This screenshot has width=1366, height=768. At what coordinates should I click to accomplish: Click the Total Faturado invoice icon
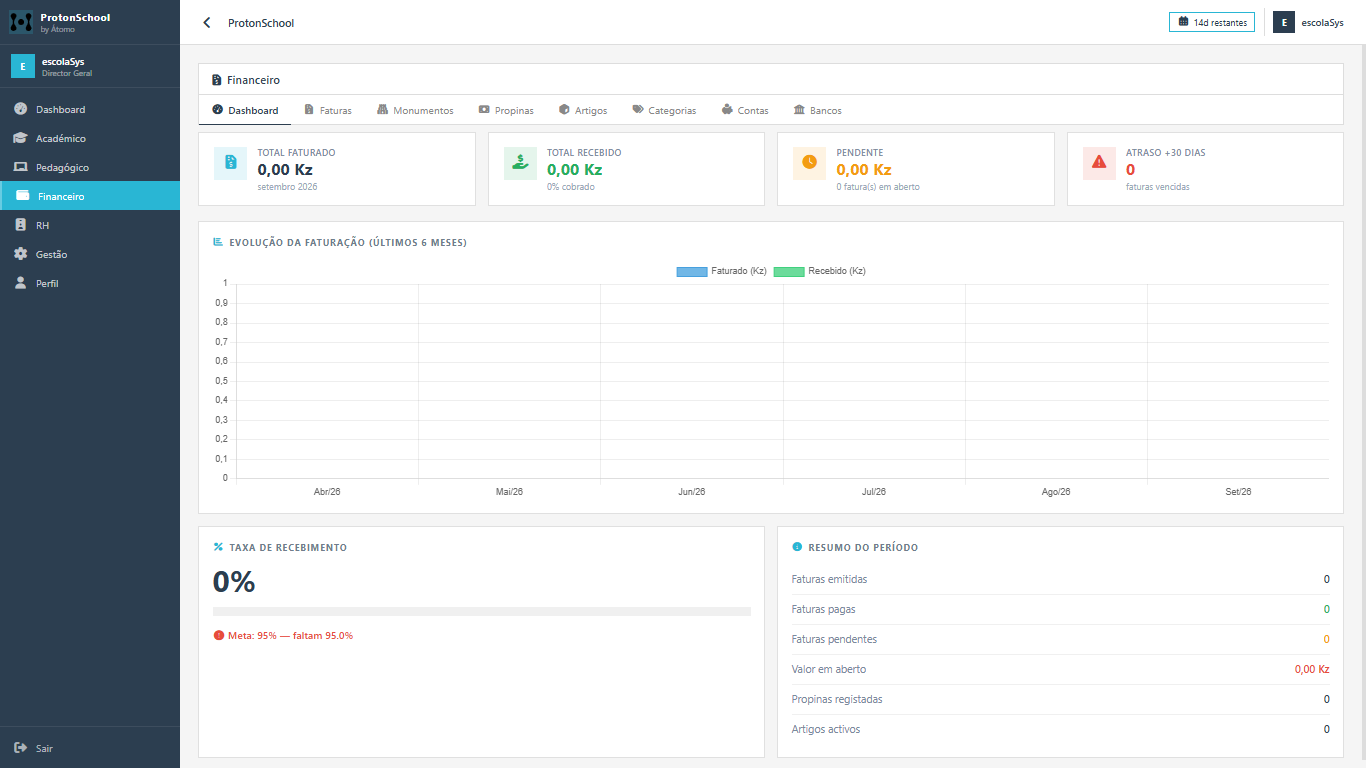click(230, 163)
